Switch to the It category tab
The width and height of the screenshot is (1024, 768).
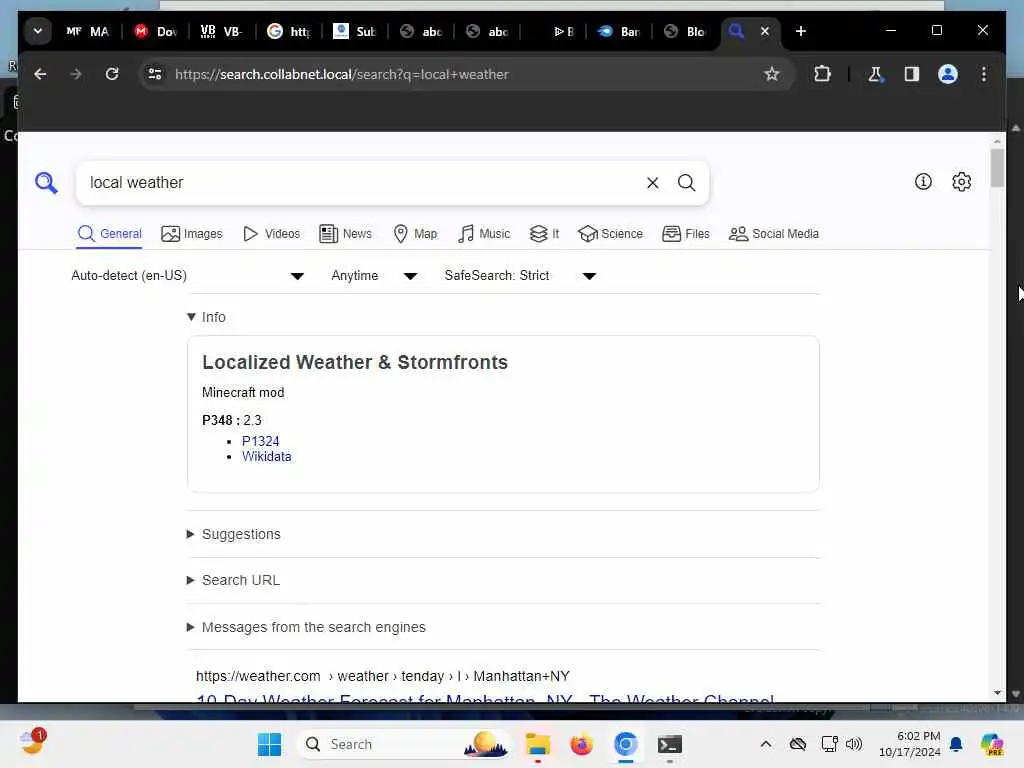tap(544, 234)
